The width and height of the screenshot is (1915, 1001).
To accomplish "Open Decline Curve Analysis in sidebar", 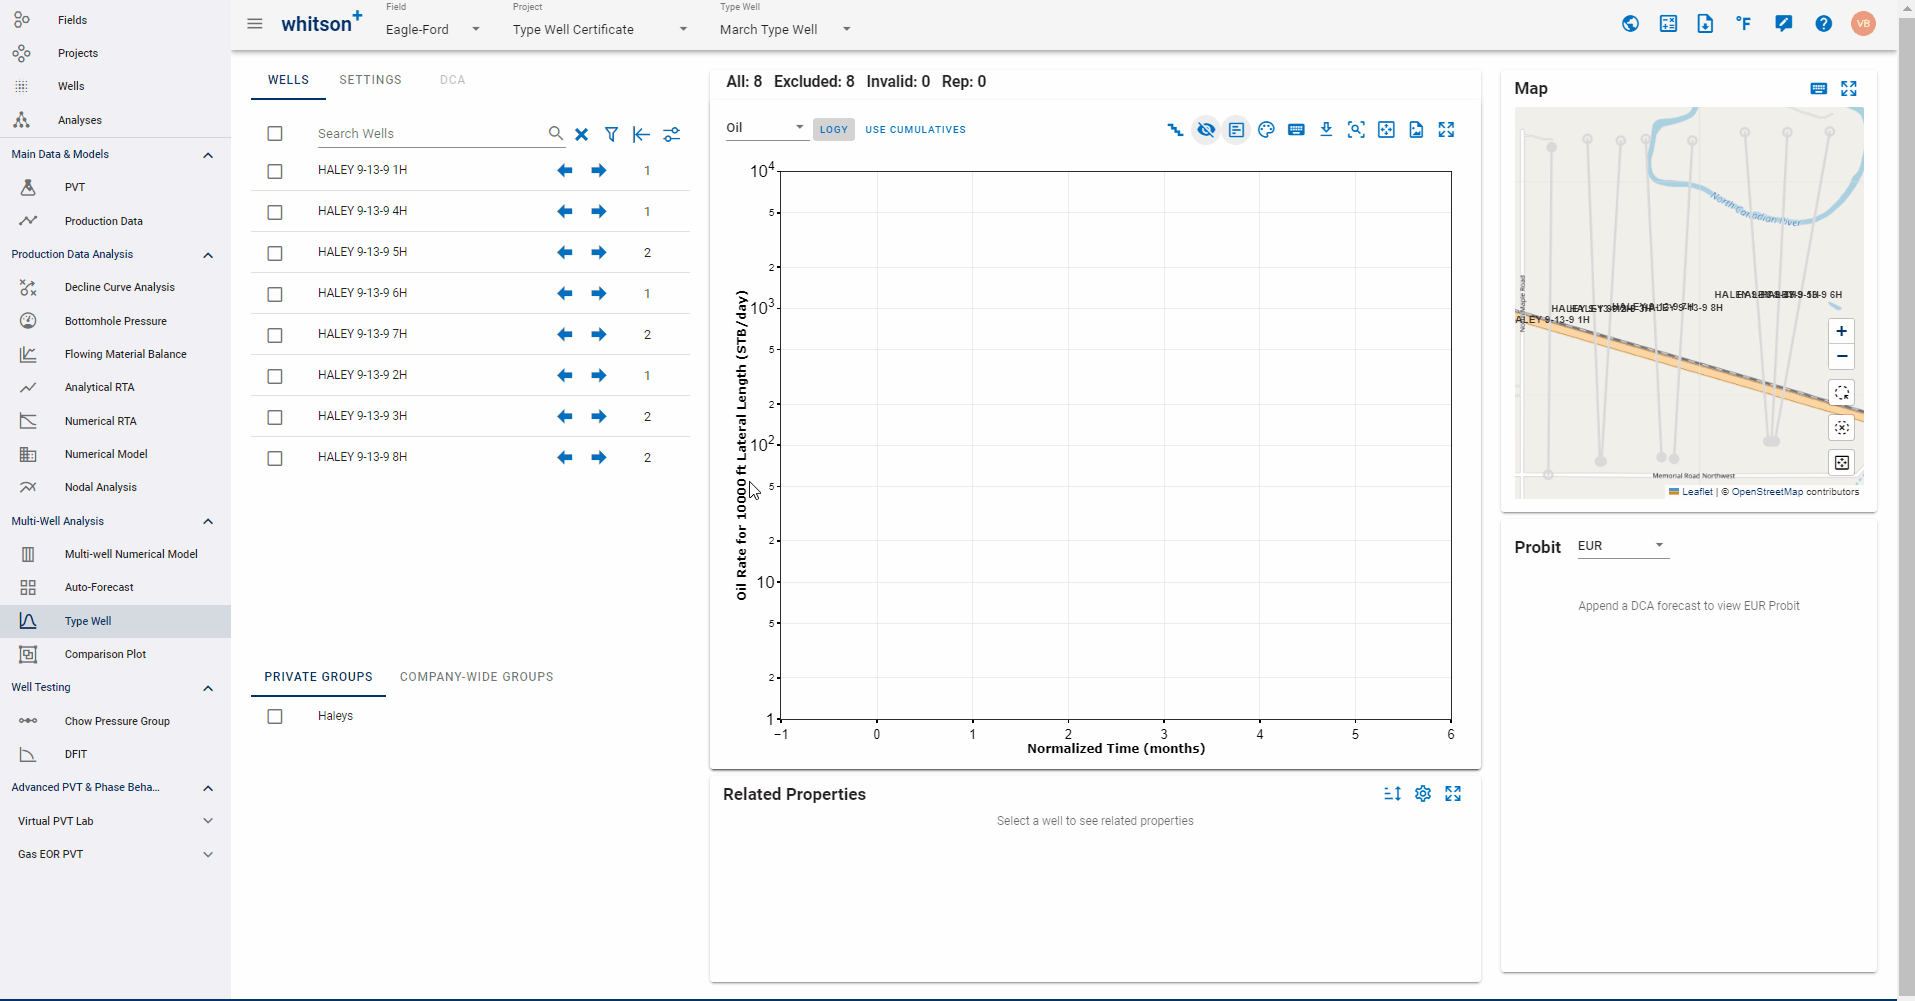I will coord(119,288).
